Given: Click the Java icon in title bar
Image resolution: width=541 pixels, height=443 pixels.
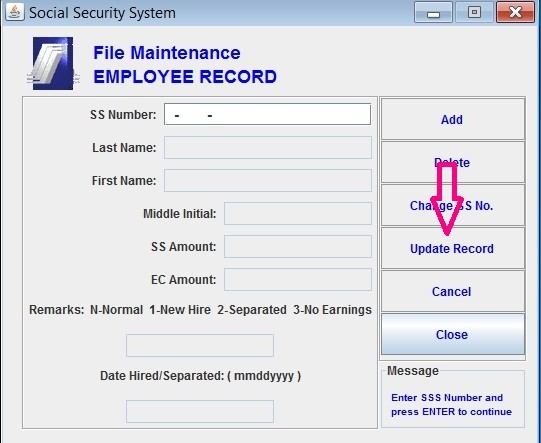Looking at the screenshot, I should tap(15, 12).
